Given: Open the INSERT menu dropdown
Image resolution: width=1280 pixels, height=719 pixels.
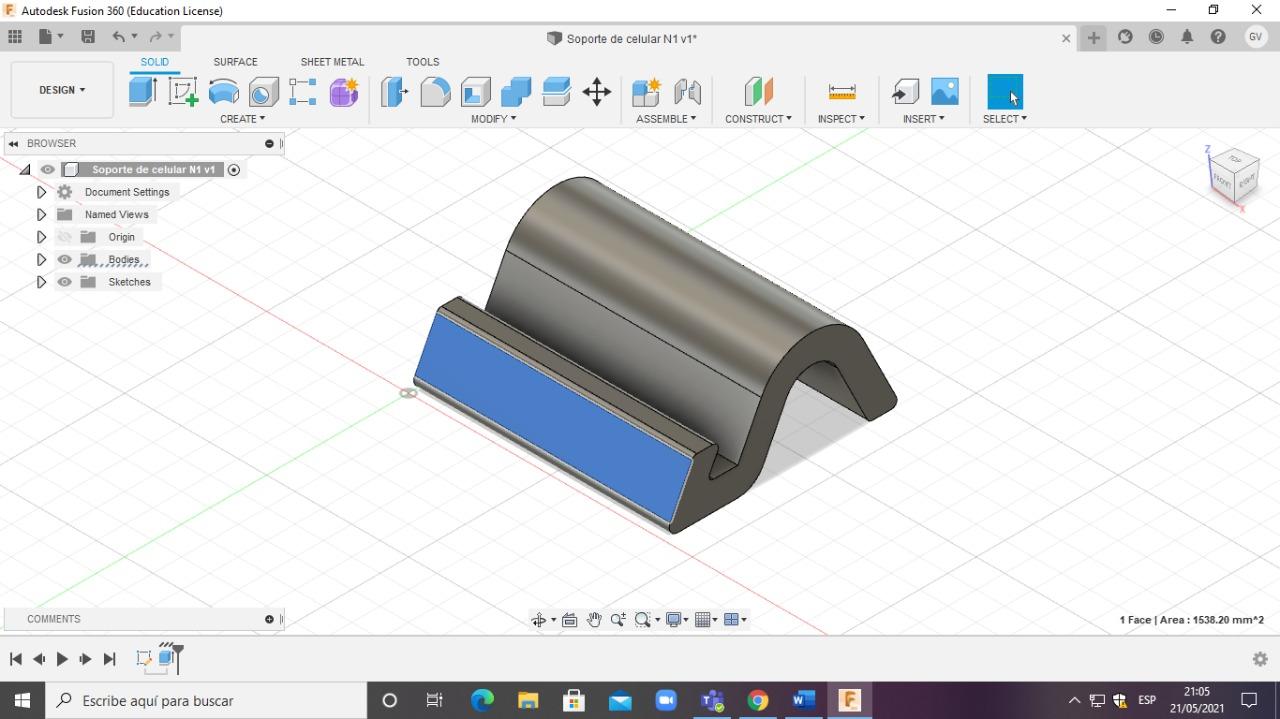Looking at the screenshot, I should [x=923, y=119].
